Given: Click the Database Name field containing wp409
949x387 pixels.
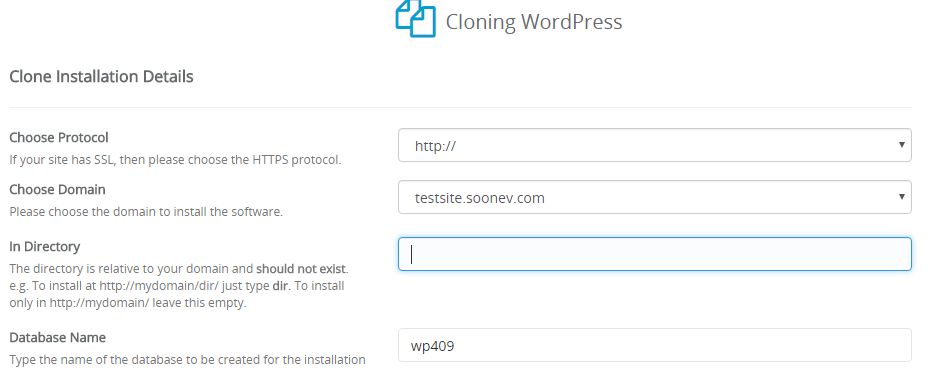Looking at the screenshot, I should 654,345.
